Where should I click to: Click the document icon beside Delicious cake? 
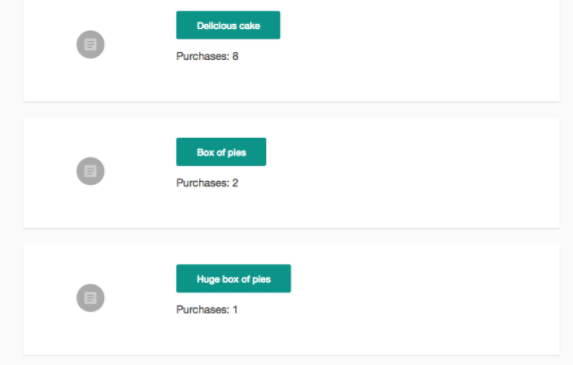pos(90,44)
